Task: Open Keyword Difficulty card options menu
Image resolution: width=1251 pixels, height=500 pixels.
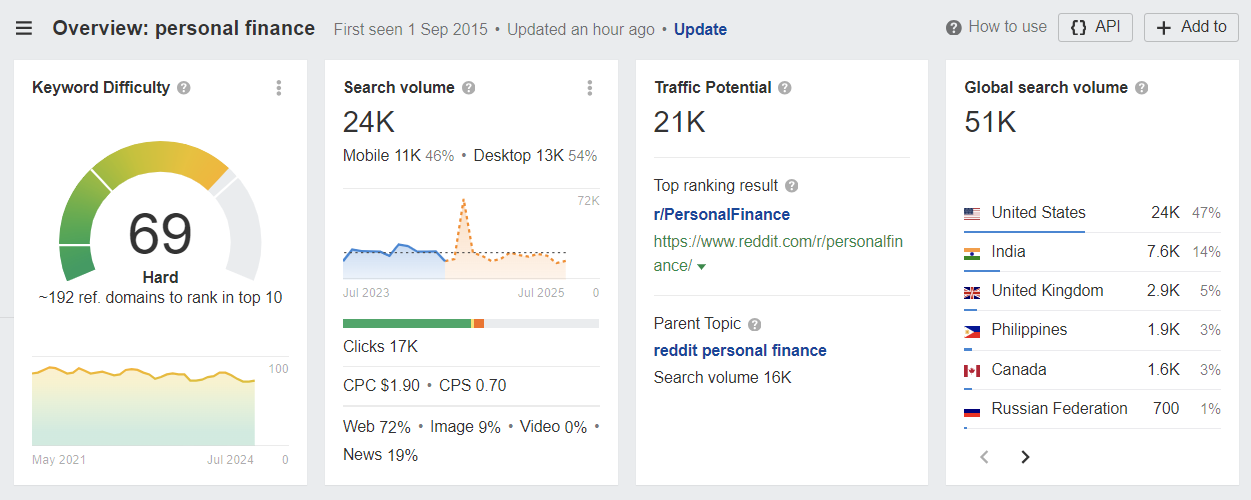Action: 279,88
